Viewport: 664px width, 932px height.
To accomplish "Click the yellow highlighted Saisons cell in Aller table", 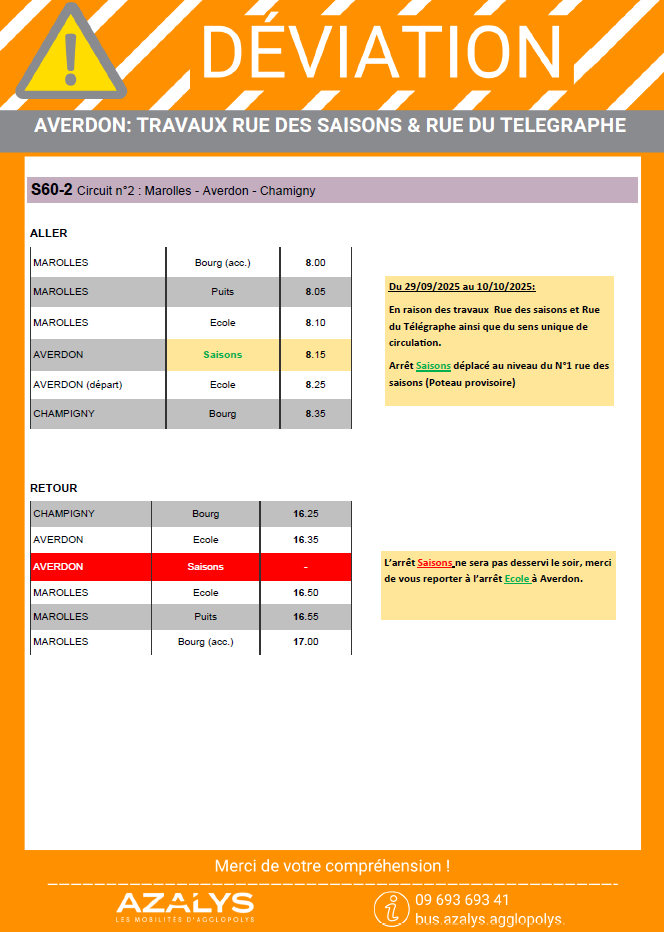I will (x=222, y=354).
